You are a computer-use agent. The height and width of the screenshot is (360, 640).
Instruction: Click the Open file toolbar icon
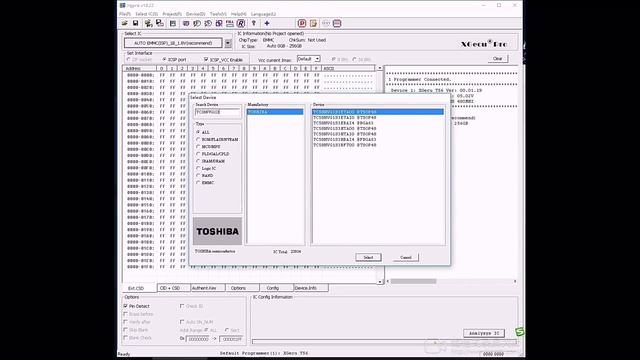pos(125,23)
